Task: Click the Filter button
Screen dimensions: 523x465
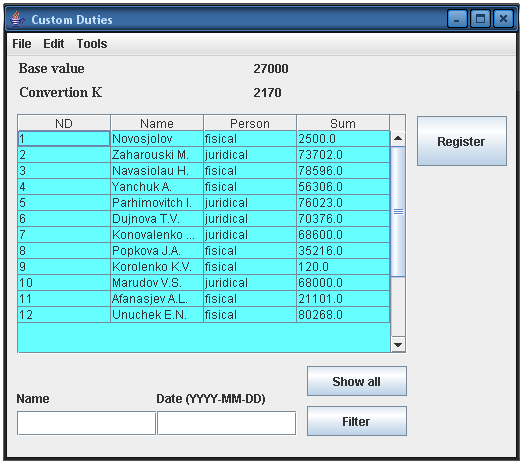Action: pos(357,421)
